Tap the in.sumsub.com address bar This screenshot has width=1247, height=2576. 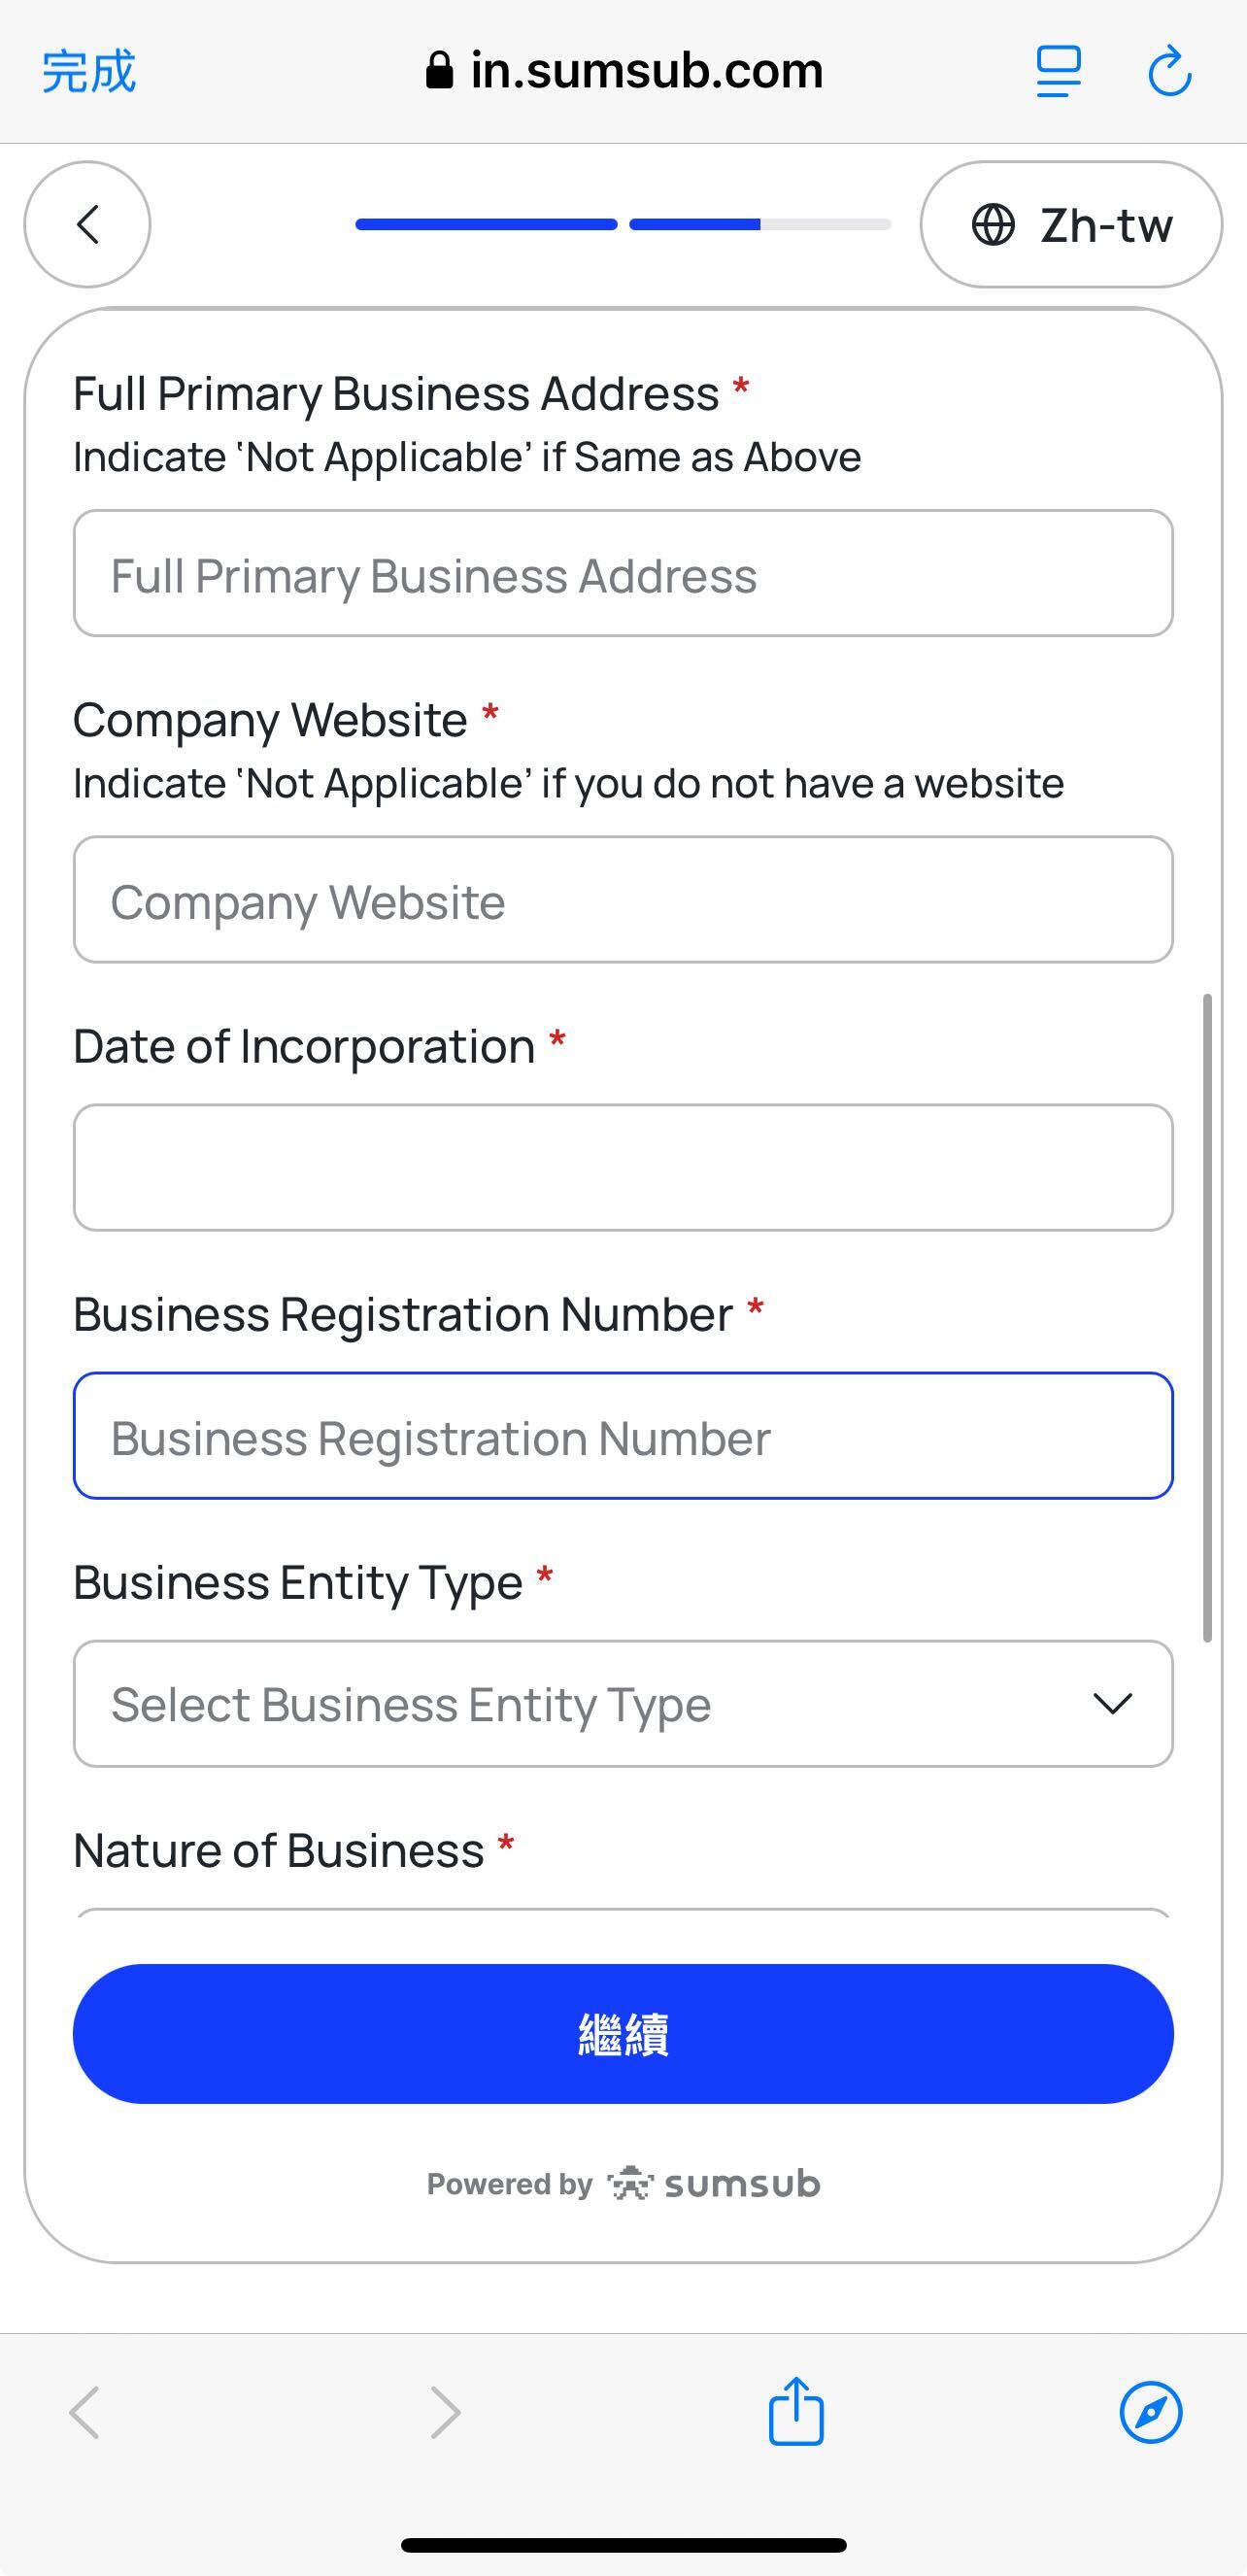[x=624, y=72]
